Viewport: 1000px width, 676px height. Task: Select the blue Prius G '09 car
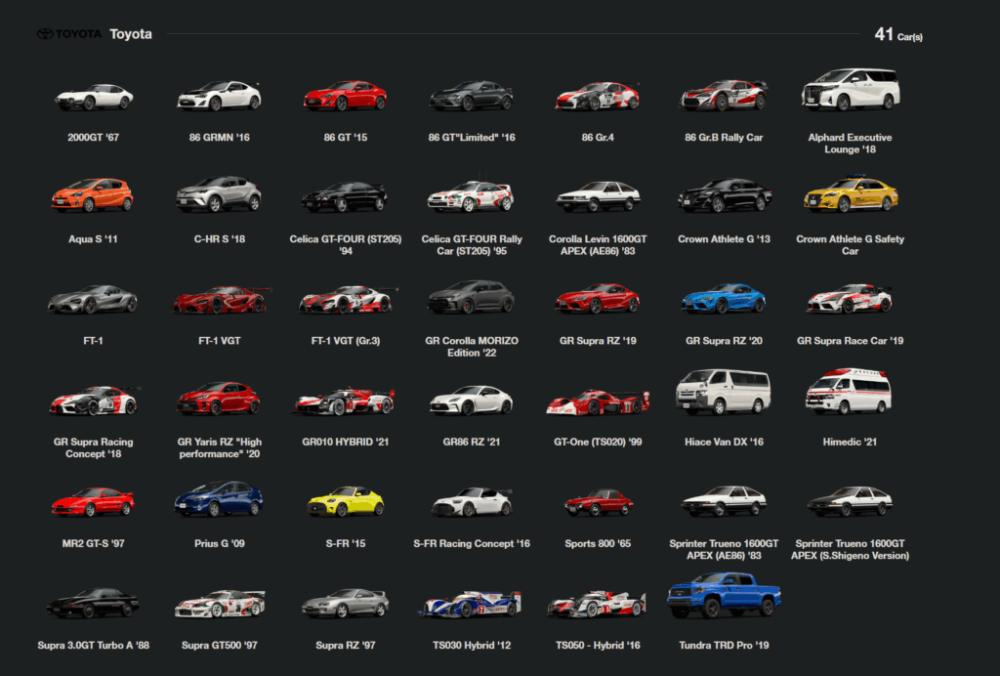(218, 499)
